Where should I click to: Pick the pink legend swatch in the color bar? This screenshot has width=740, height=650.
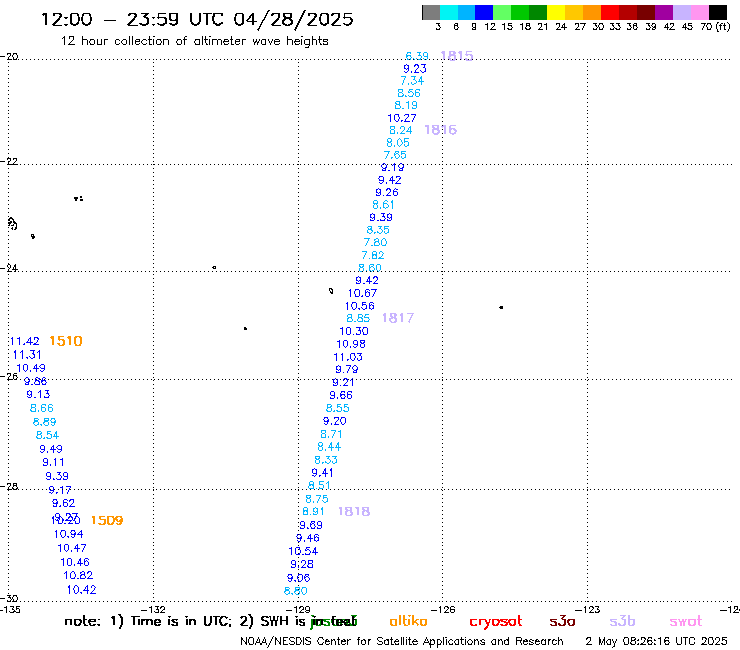pyautogui.click(x=700, y=12)
